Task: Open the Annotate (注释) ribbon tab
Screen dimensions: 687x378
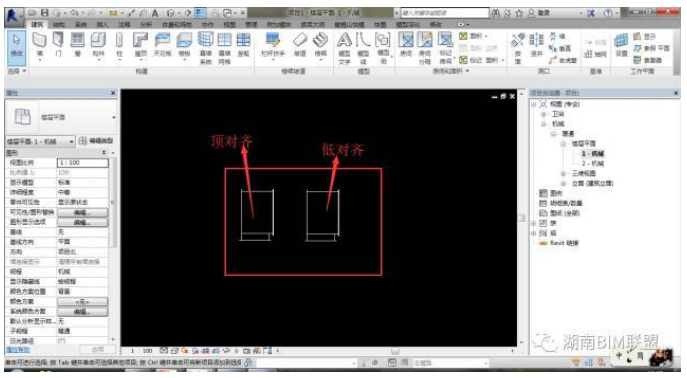Action: coord(124,25)
